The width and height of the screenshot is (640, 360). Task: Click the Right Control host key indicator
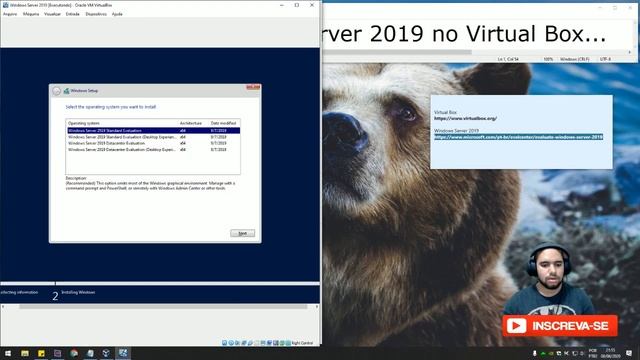coord(302,343)
